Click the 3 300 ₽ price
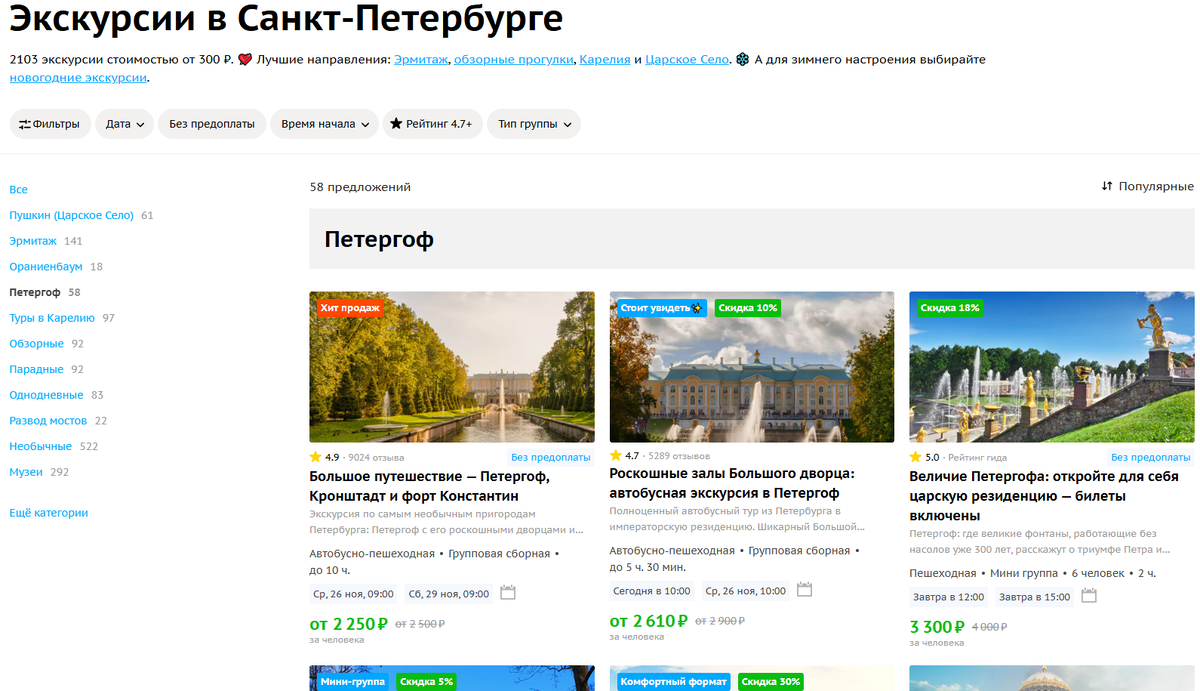The height and width of the screenshot is (691, 1200). (937, 627)
